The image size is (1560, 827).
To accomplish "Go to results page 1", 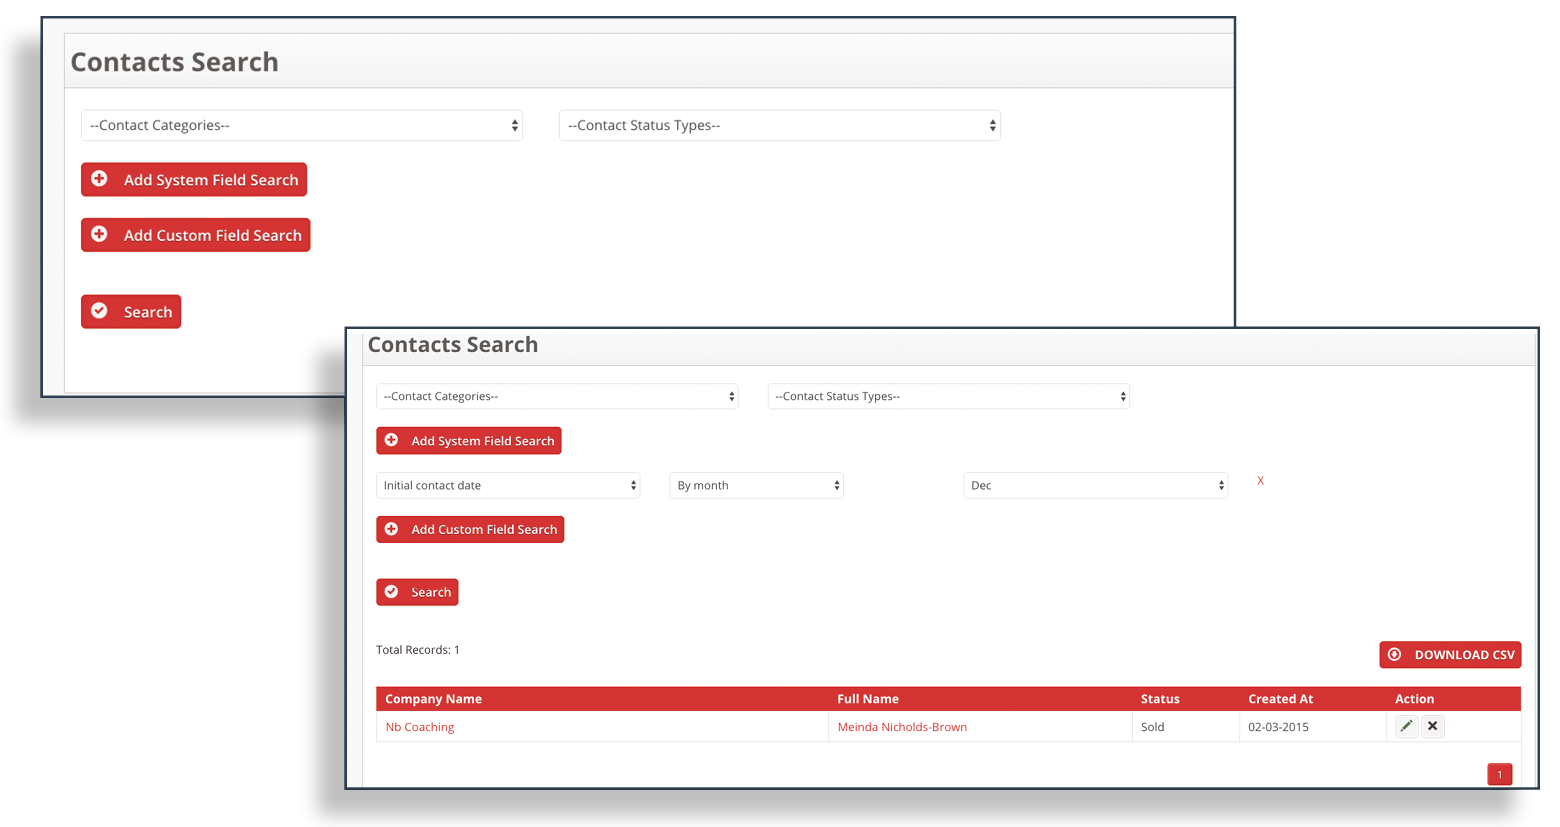I will pyautogui.click(x=1500, y=774).
